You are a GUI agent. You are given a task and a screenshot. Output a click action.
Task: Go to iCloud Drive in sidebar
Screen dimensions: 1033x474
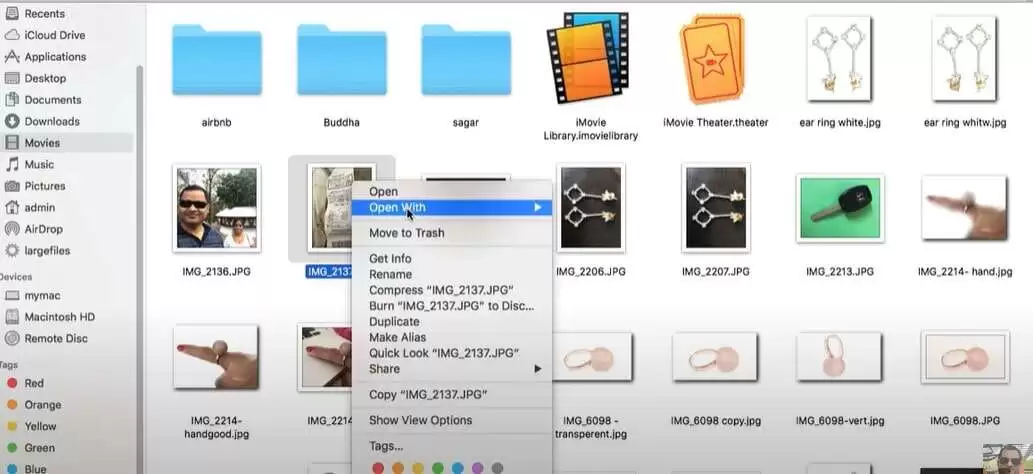coord(54,35)
